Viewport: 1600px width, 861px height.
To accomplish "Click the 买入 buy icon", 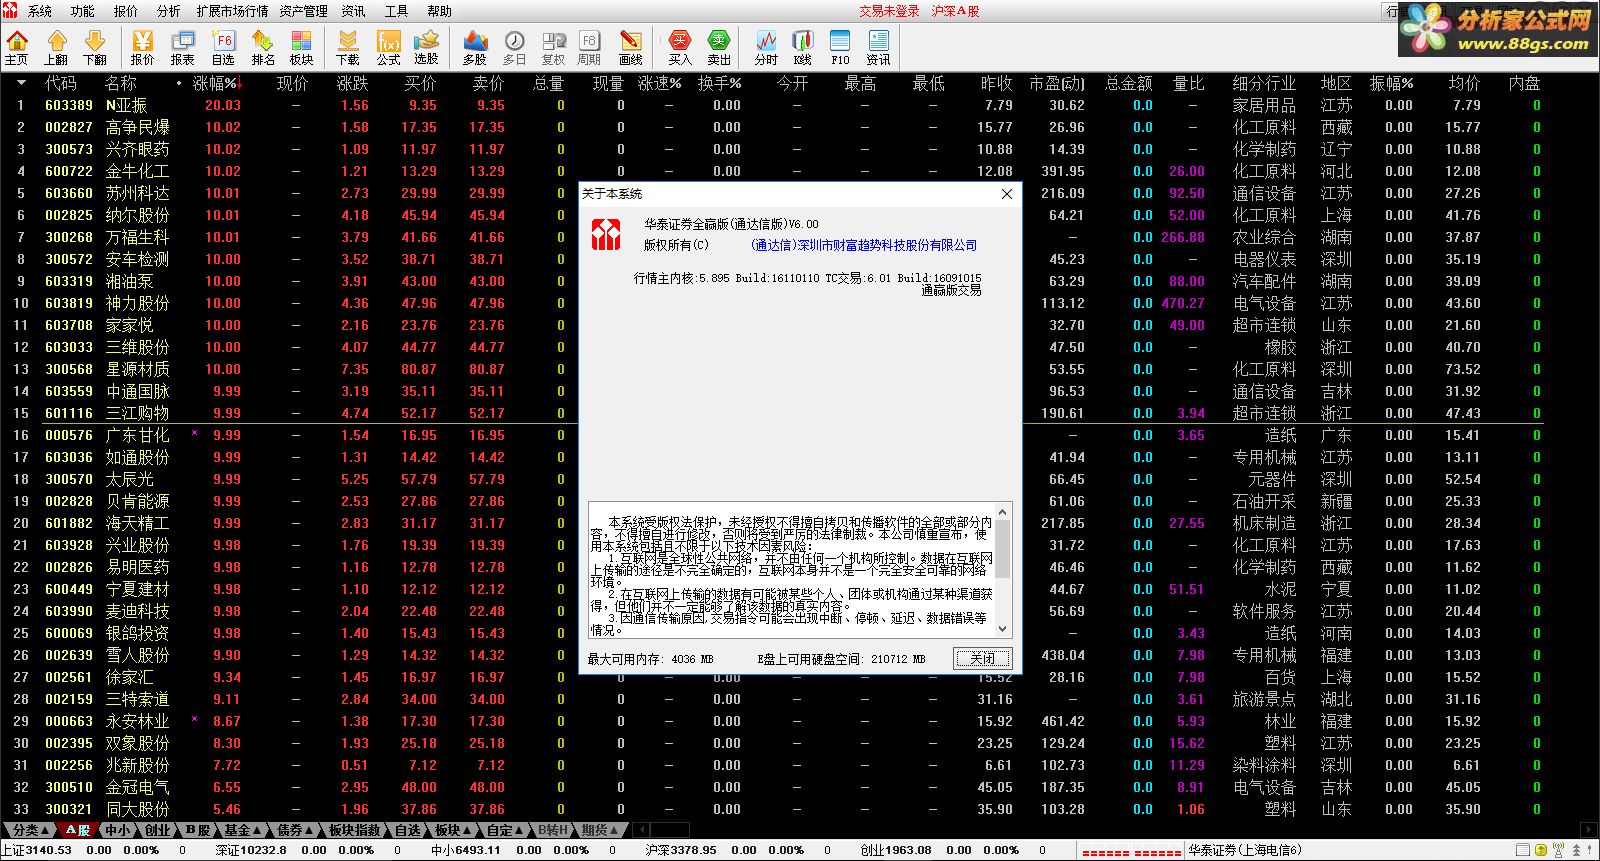I will [x=680, y=47].
